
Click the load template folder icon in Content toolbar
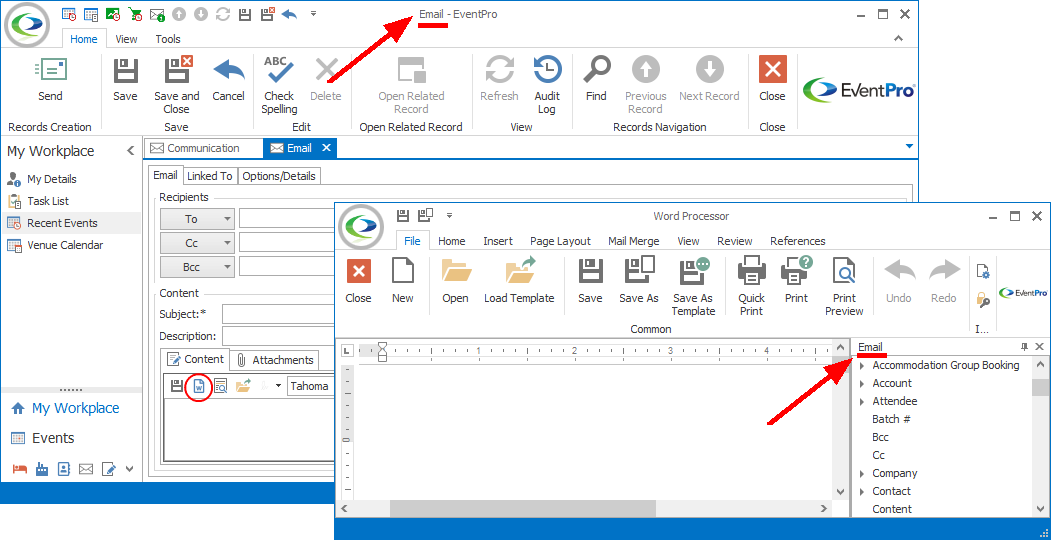pos(243,386)
